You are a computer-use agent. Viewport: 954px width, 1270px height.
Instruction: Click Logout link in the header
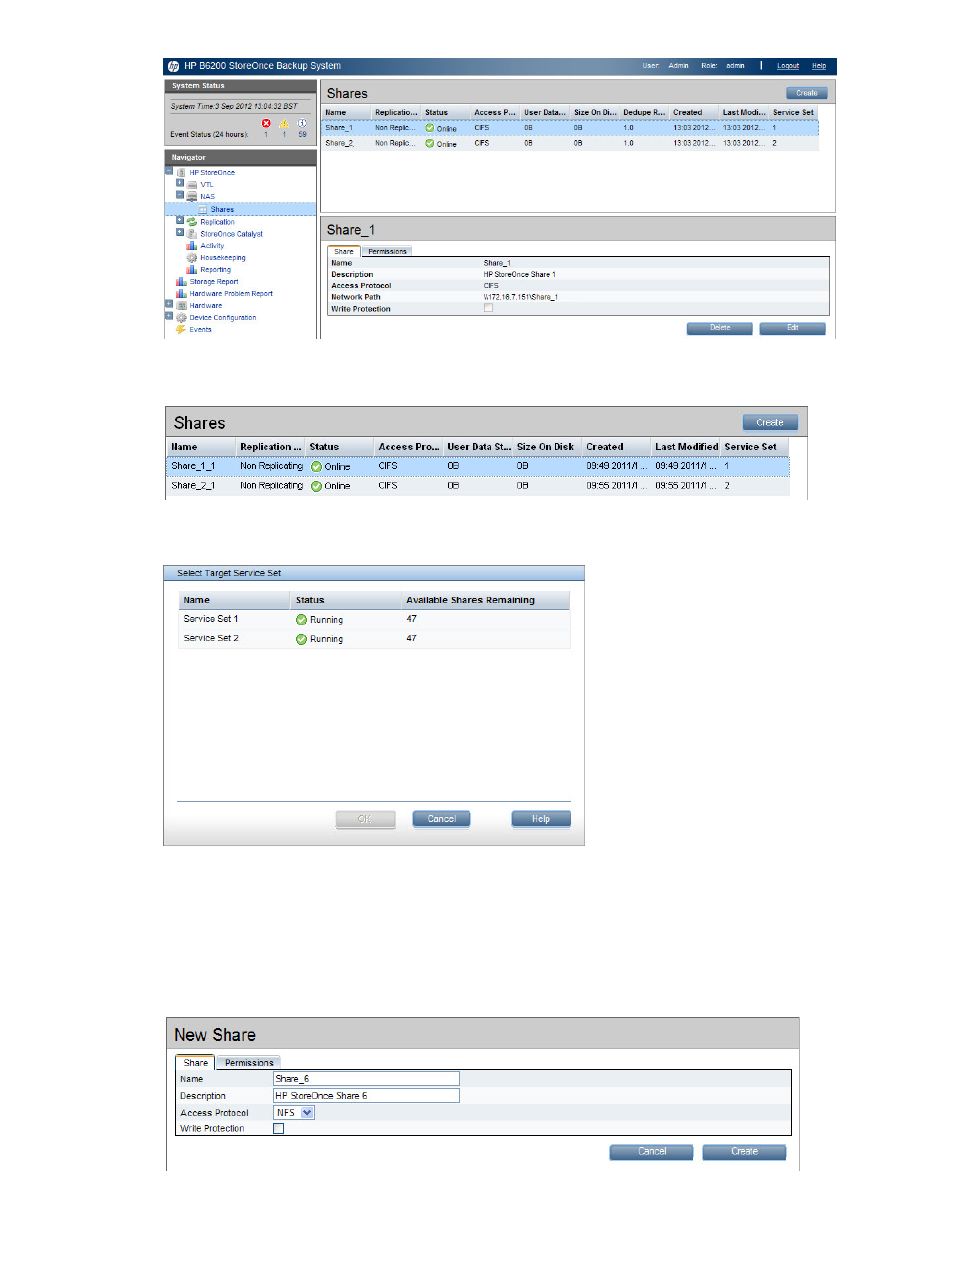click(788, 66)
